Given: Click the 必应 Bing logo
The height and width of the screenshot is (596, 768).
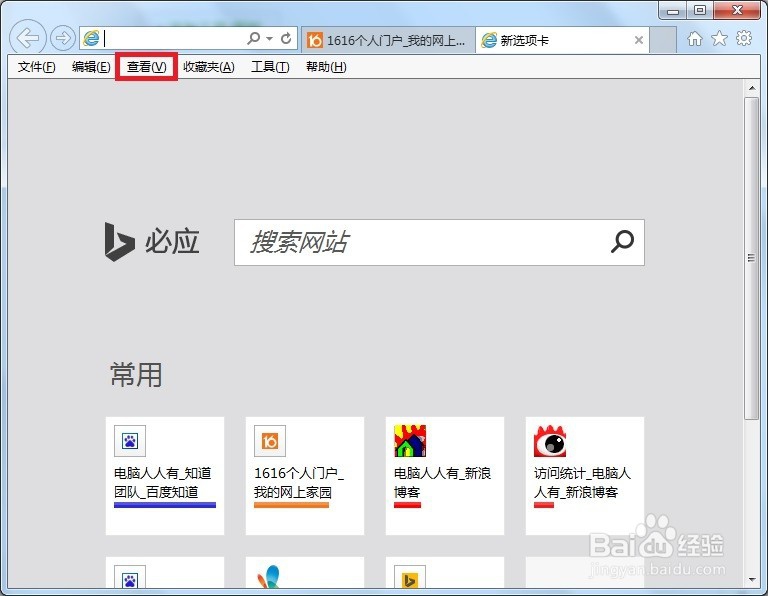Looking at the screenshot, I should click(152, 242).
